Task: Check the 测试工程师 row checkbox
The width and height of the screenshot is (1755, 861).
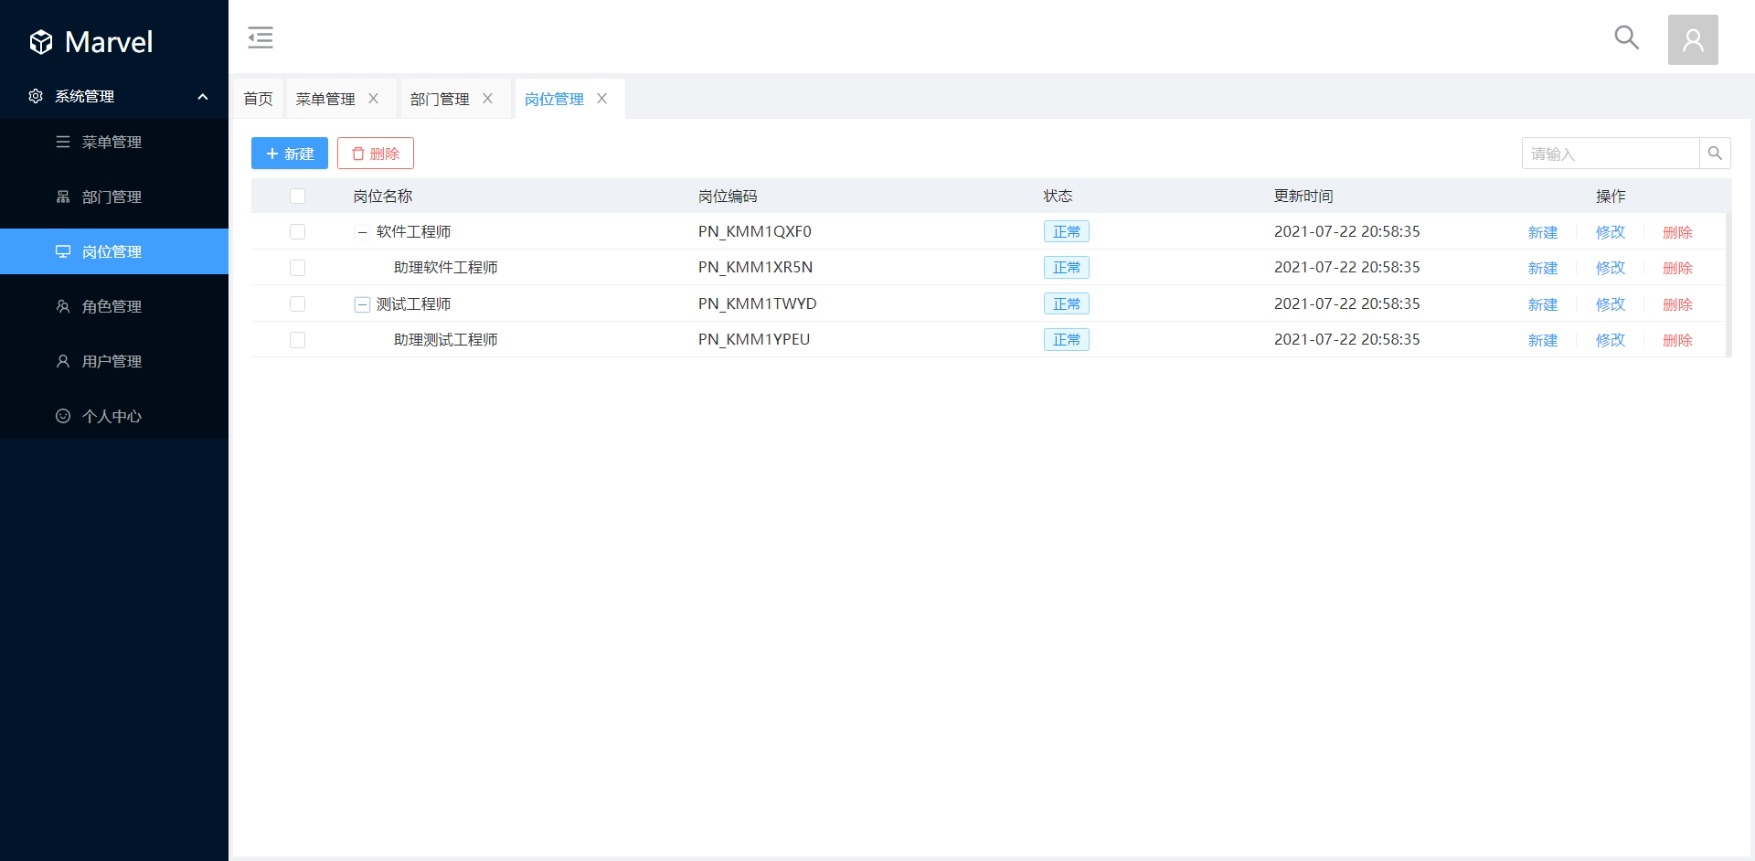Action: (x=297, y=304)
